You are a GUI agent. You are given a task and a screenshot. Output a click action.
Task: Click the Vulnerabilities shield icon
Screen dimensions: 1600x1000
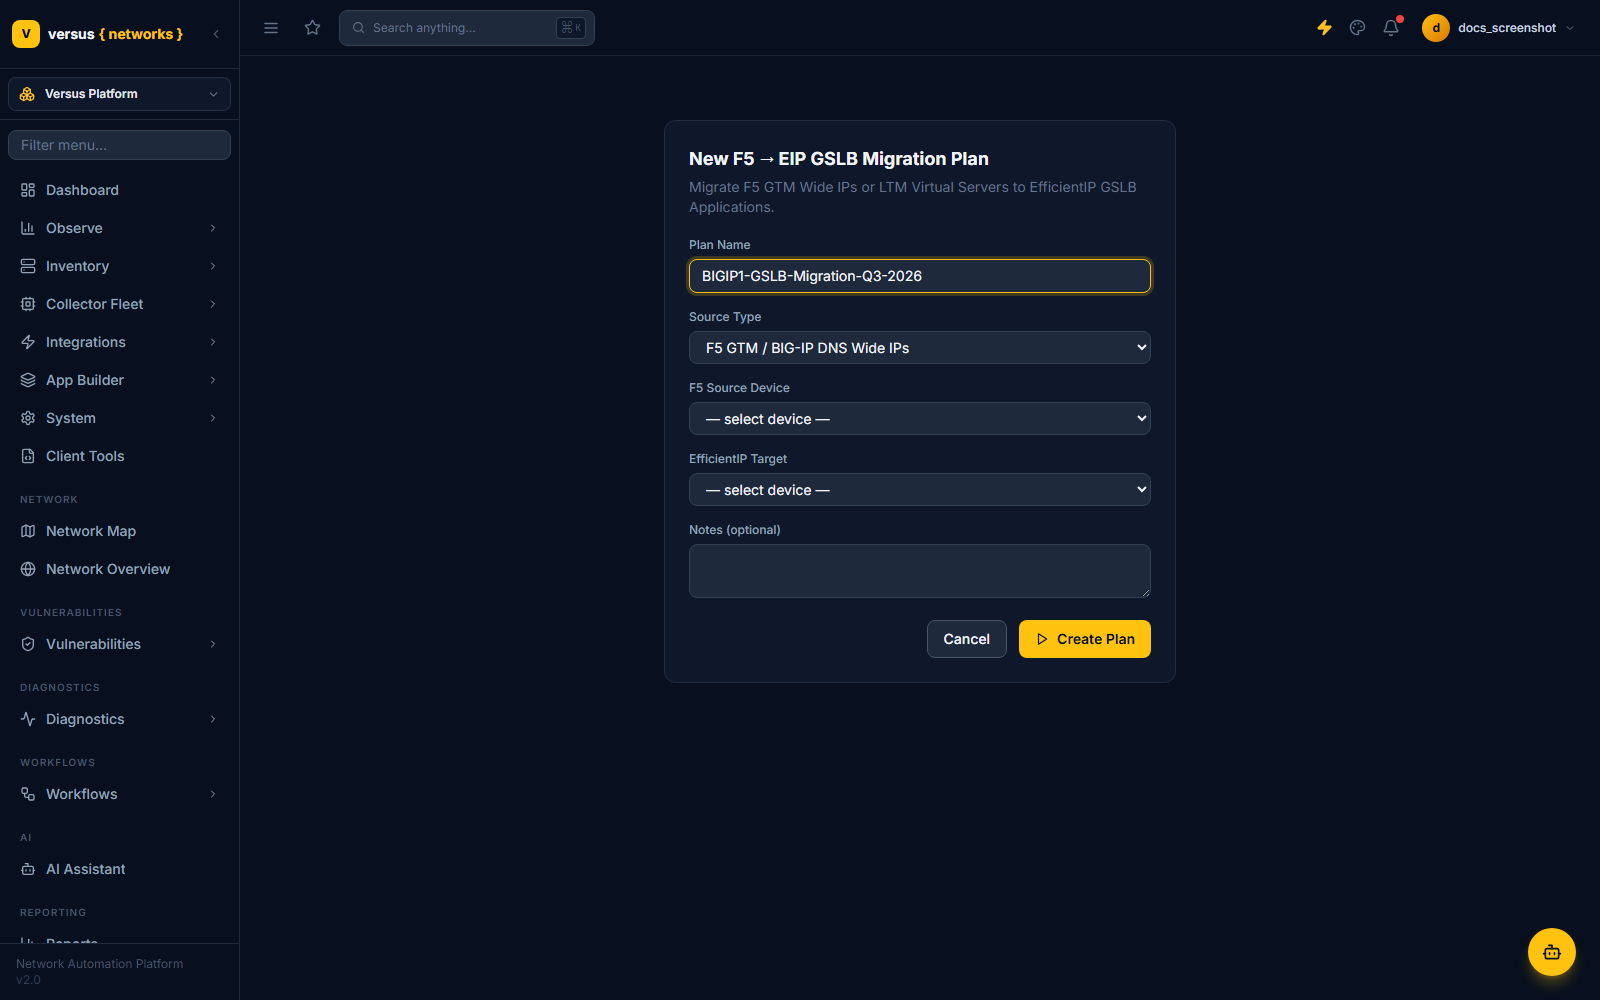[28, 644]
